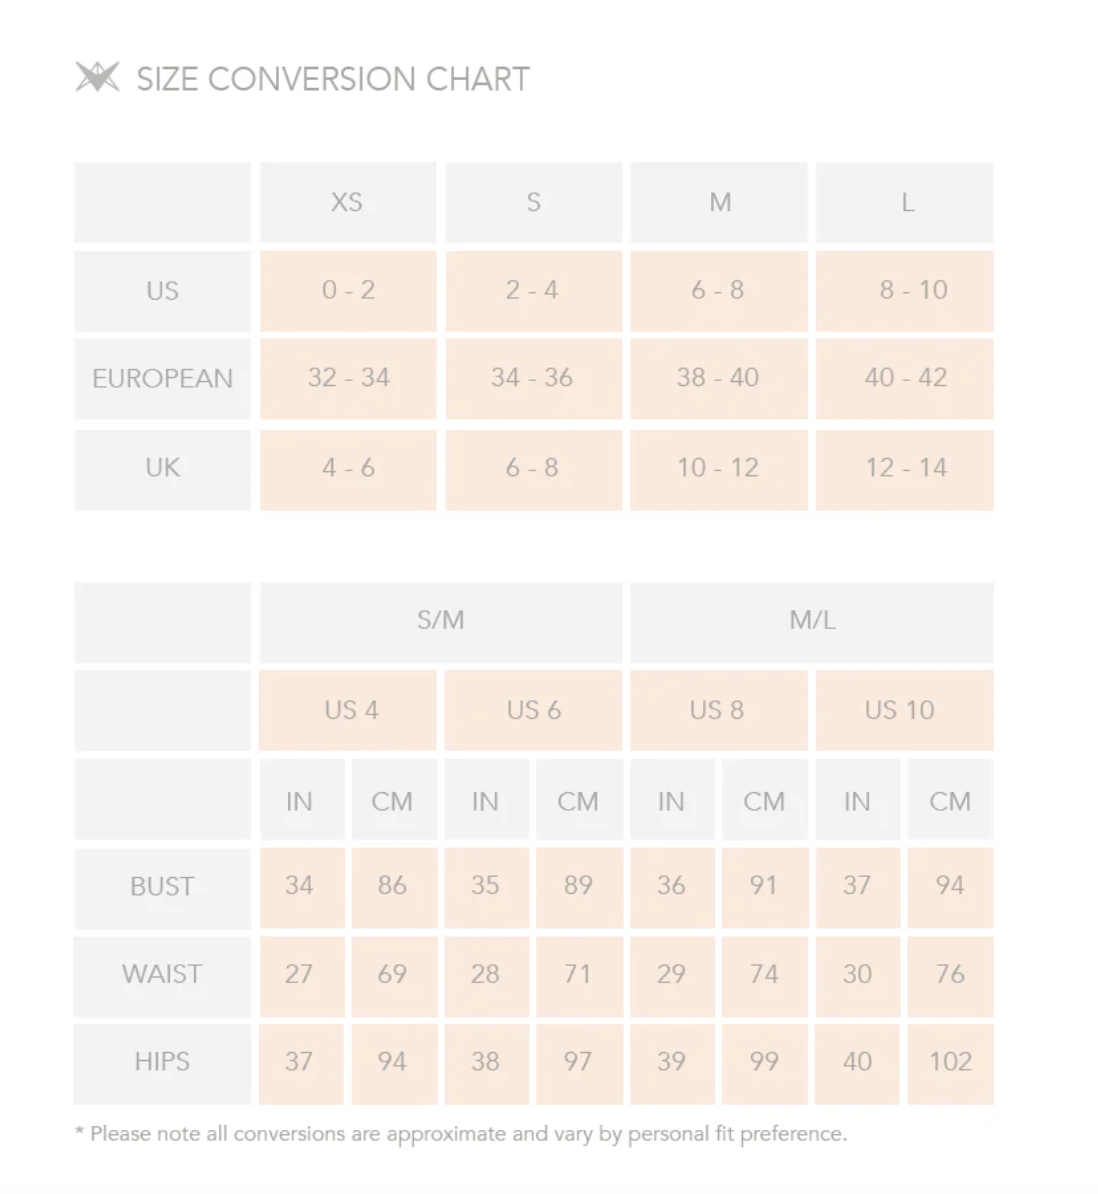Click the conversions disclaimer footnote text

point(461,1134)
